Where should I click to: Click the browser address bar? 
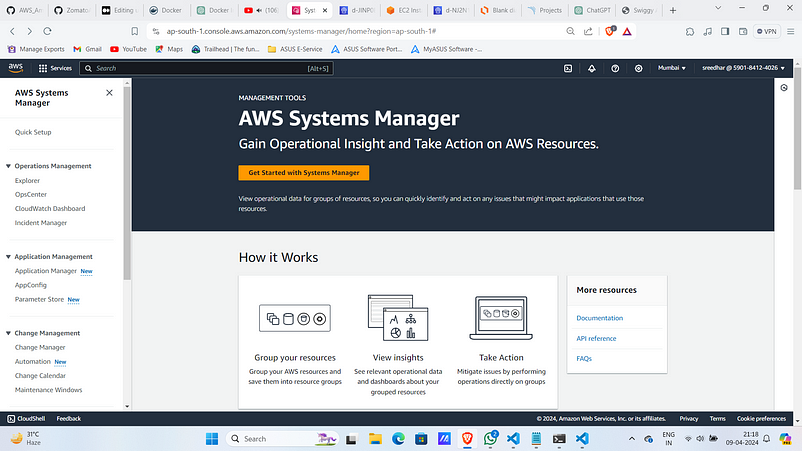pos(358,31)
